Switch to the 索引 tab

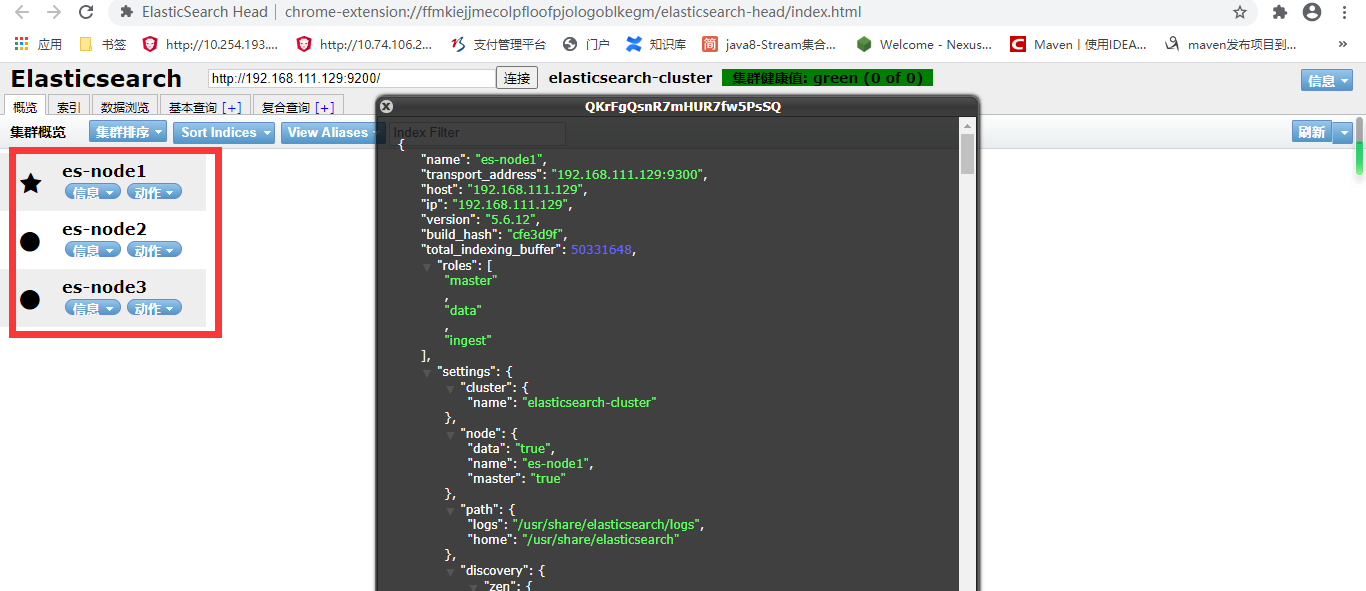point(69,107)
